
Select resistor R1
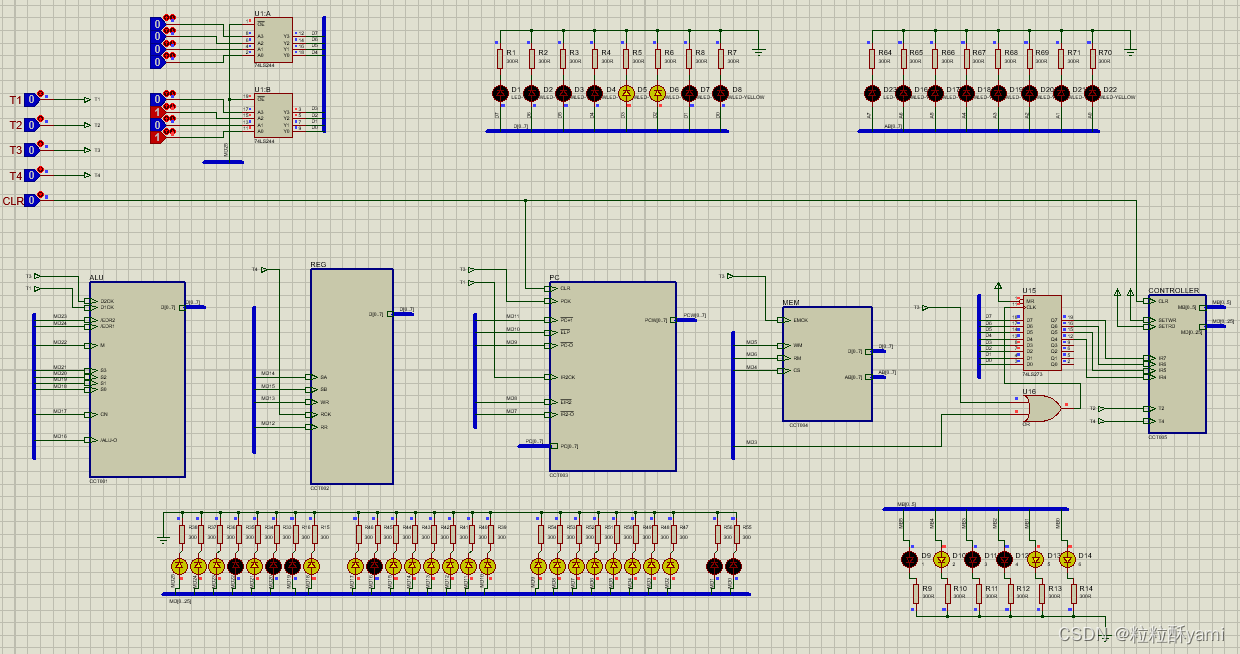coord(501,57)
